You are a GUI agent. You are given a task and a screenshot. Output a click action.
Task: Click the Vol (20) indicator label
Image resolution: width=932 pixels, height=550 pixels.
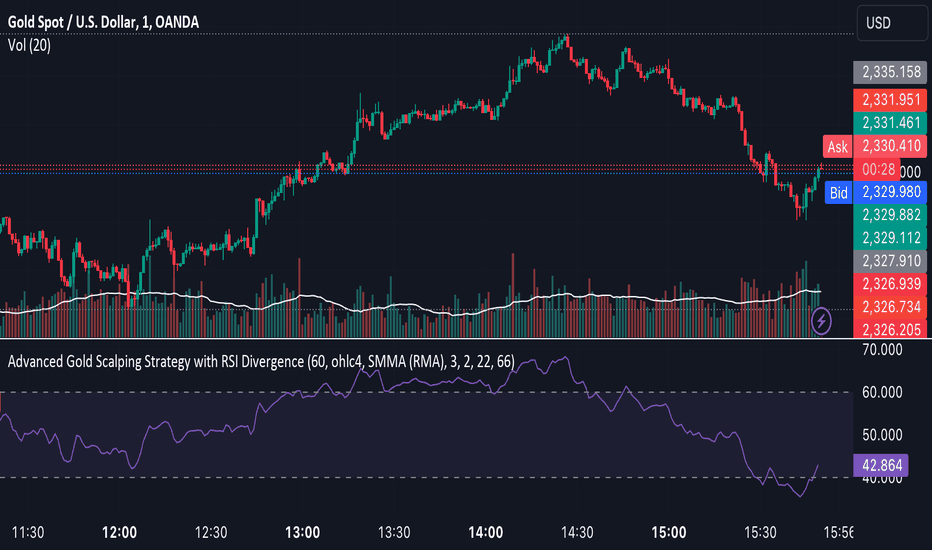29,45
